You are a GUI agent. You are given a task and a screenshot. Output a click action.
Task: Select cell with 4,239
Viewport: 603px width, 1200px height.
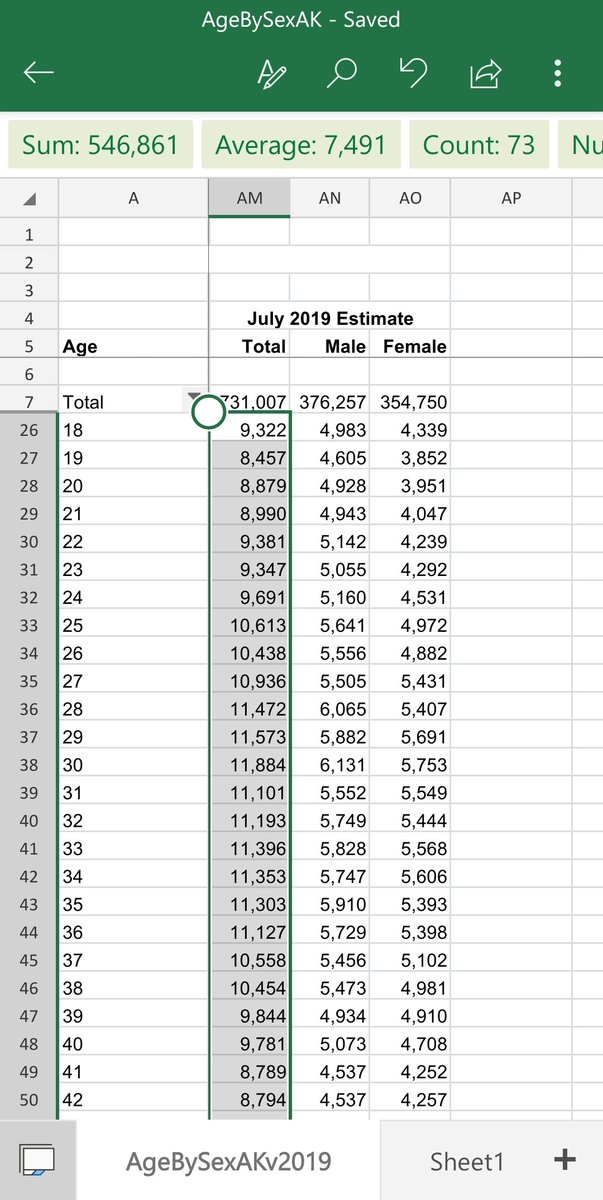(x=410, y=542)
